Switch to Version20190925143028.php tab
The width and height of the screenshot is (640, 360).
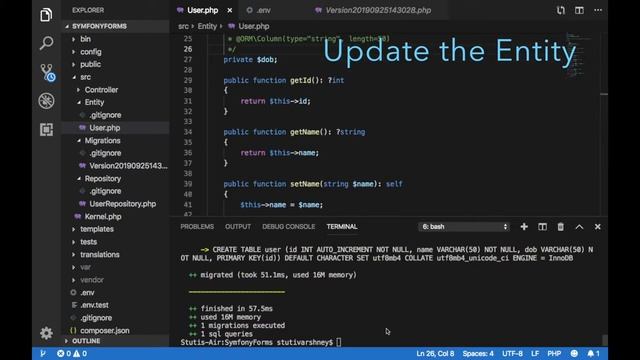378,10
